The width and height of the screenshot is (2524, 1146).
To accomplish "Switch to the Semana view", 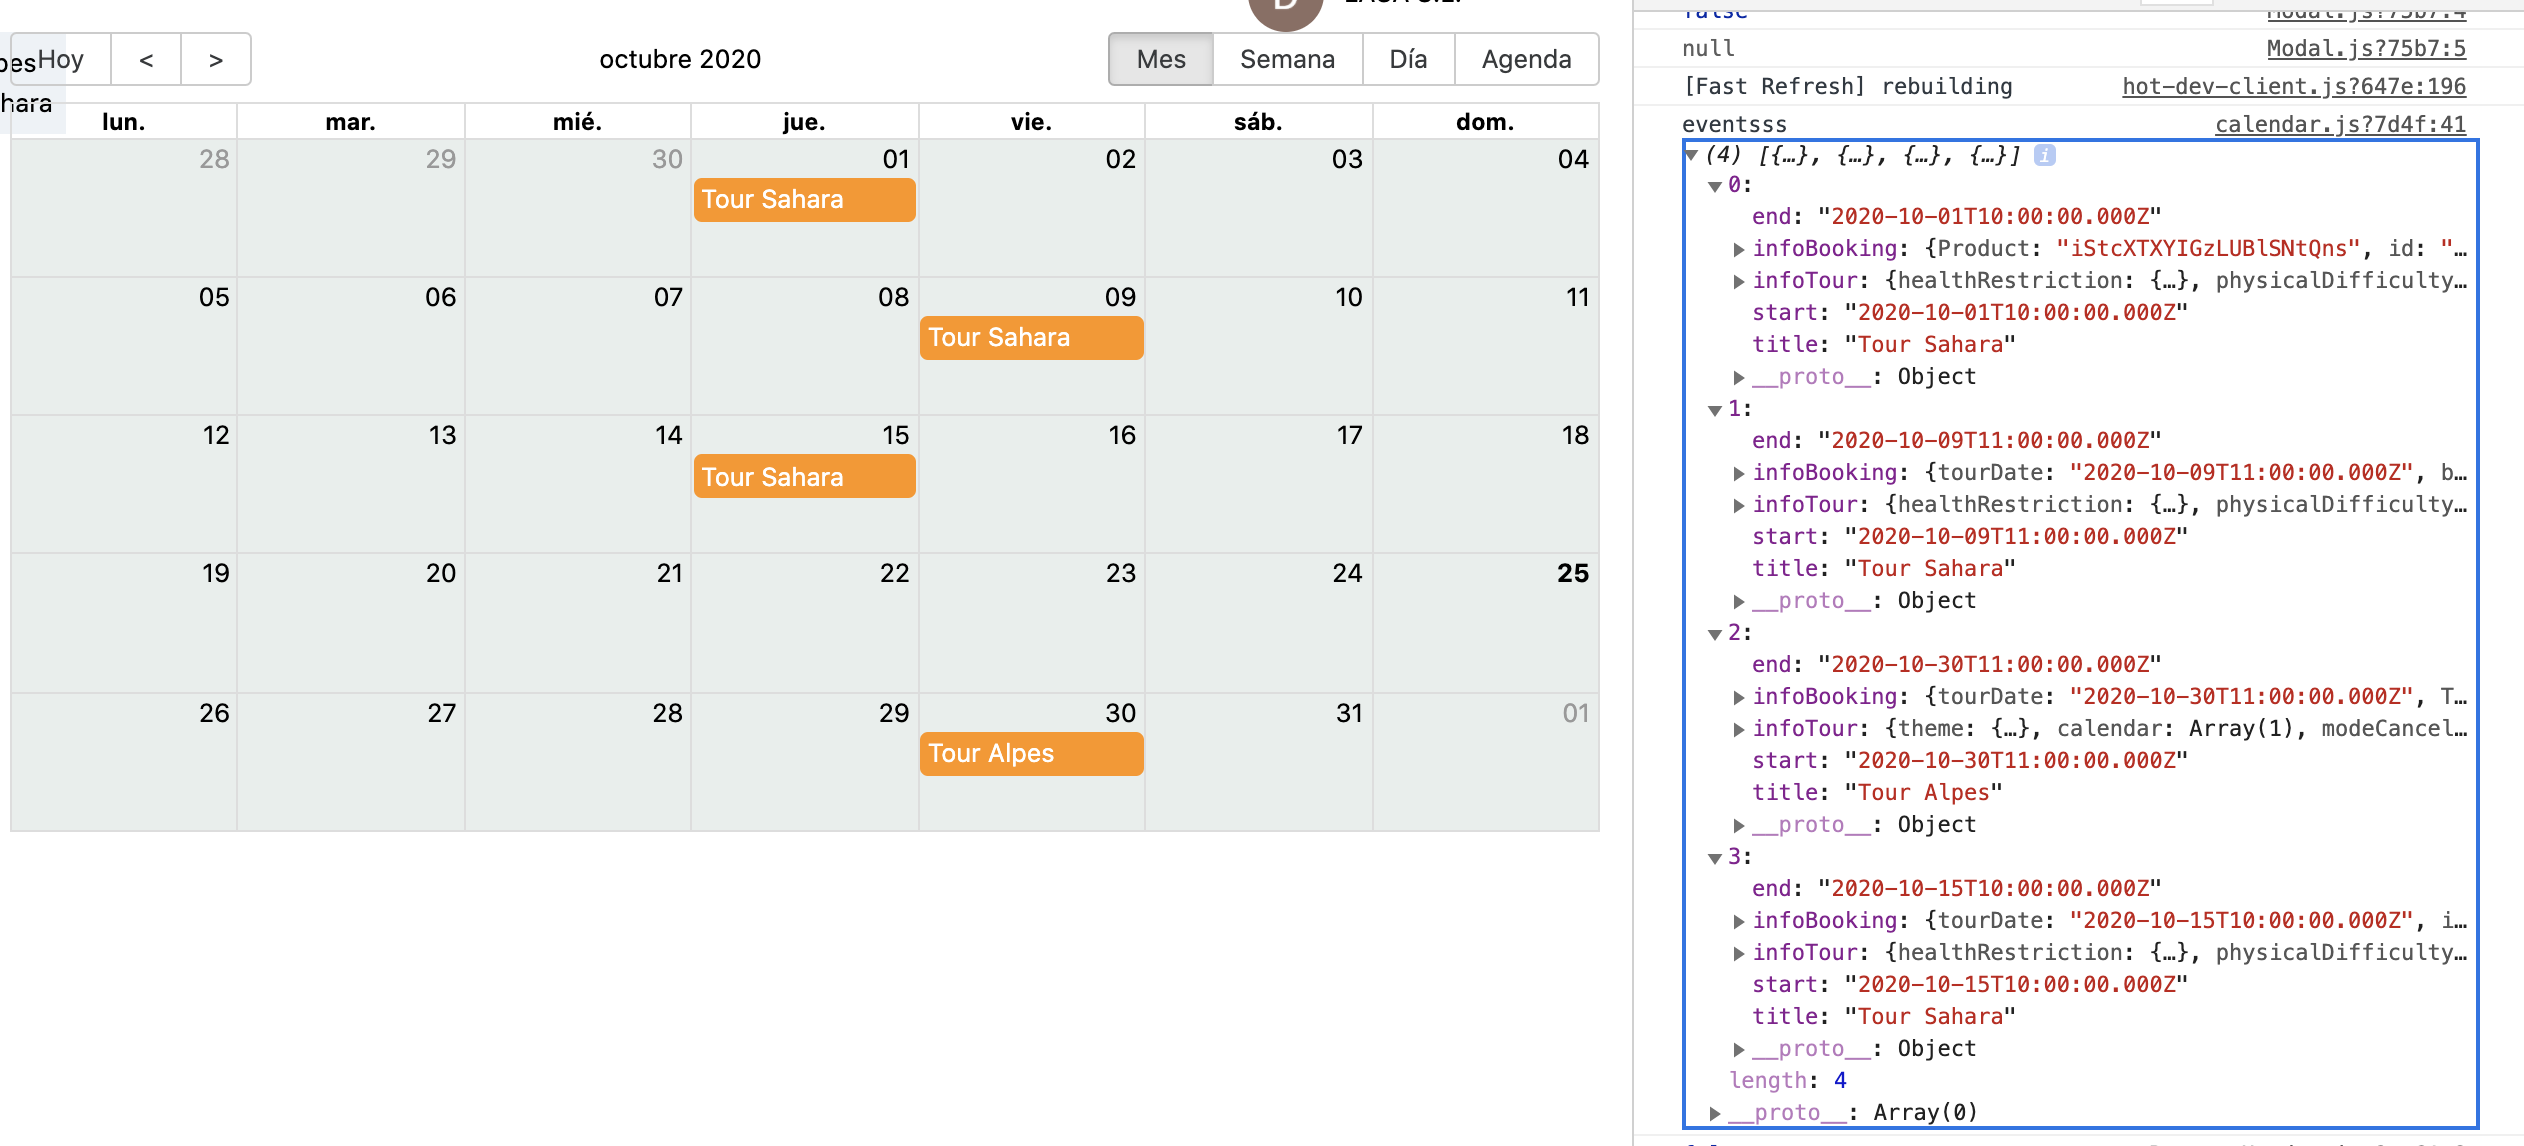I will [x=1287, y=59].
